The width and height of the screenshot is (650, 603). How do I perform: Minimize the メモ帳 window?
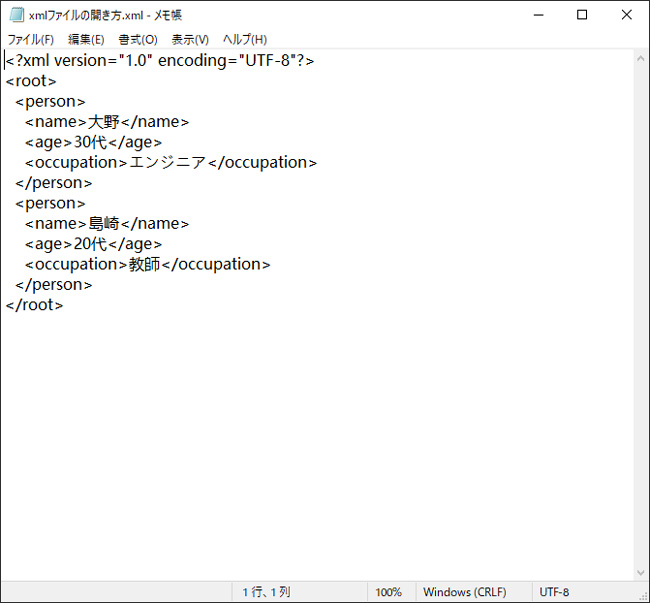pyautogui.click(x=538, y=15)
